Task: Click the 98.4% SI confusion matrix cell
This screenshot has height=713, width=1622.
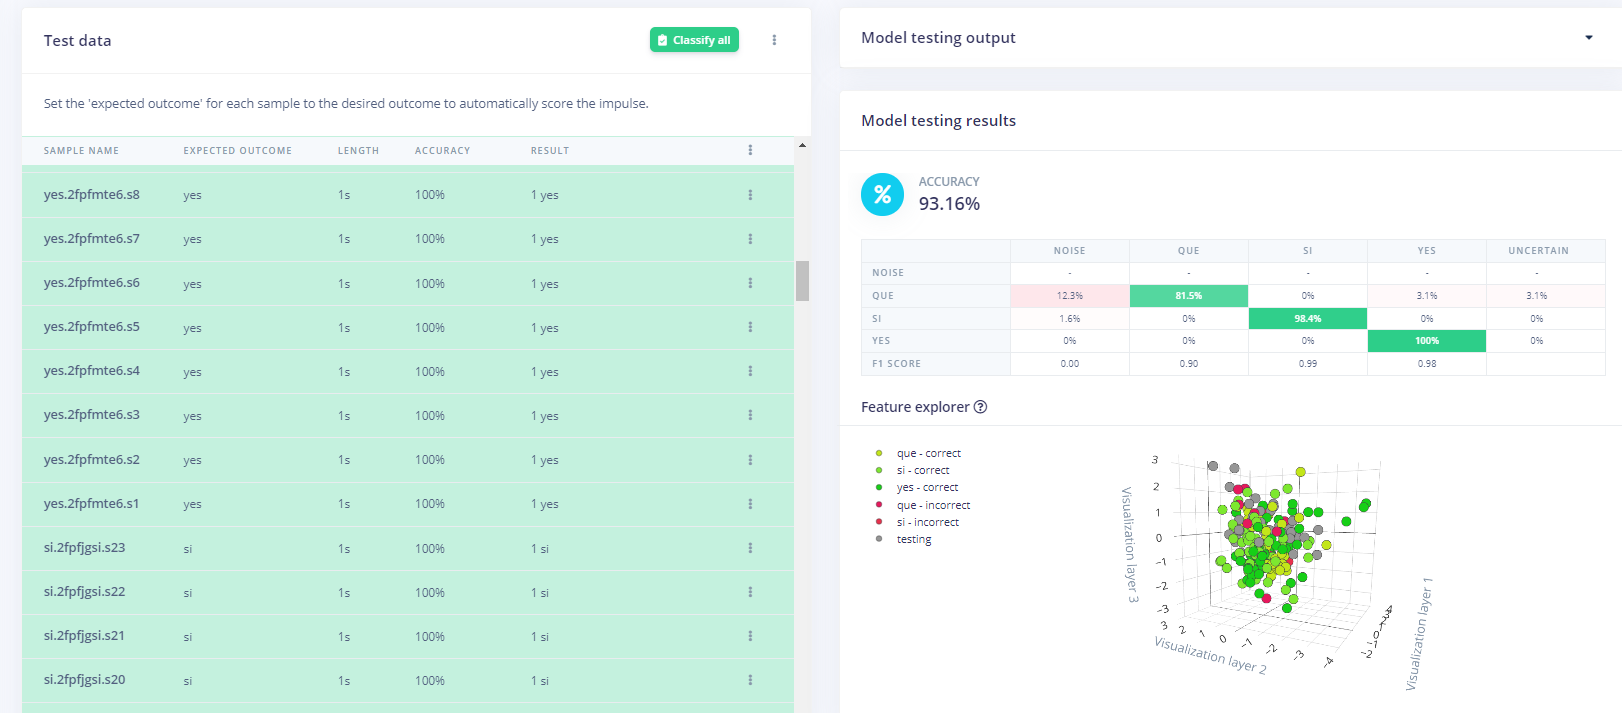Action: (1307, 318)
